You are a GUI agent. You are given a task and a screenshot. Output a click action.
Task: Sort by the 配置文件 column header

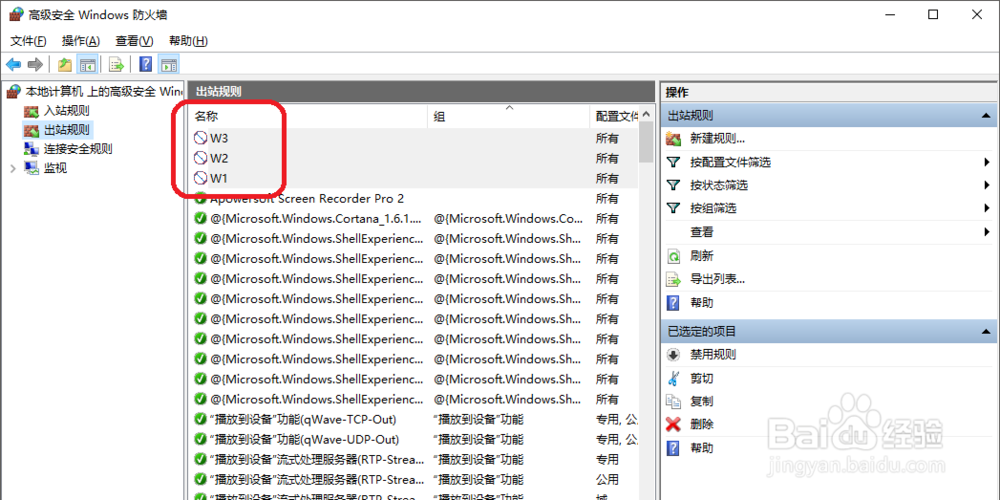(614, 117)
